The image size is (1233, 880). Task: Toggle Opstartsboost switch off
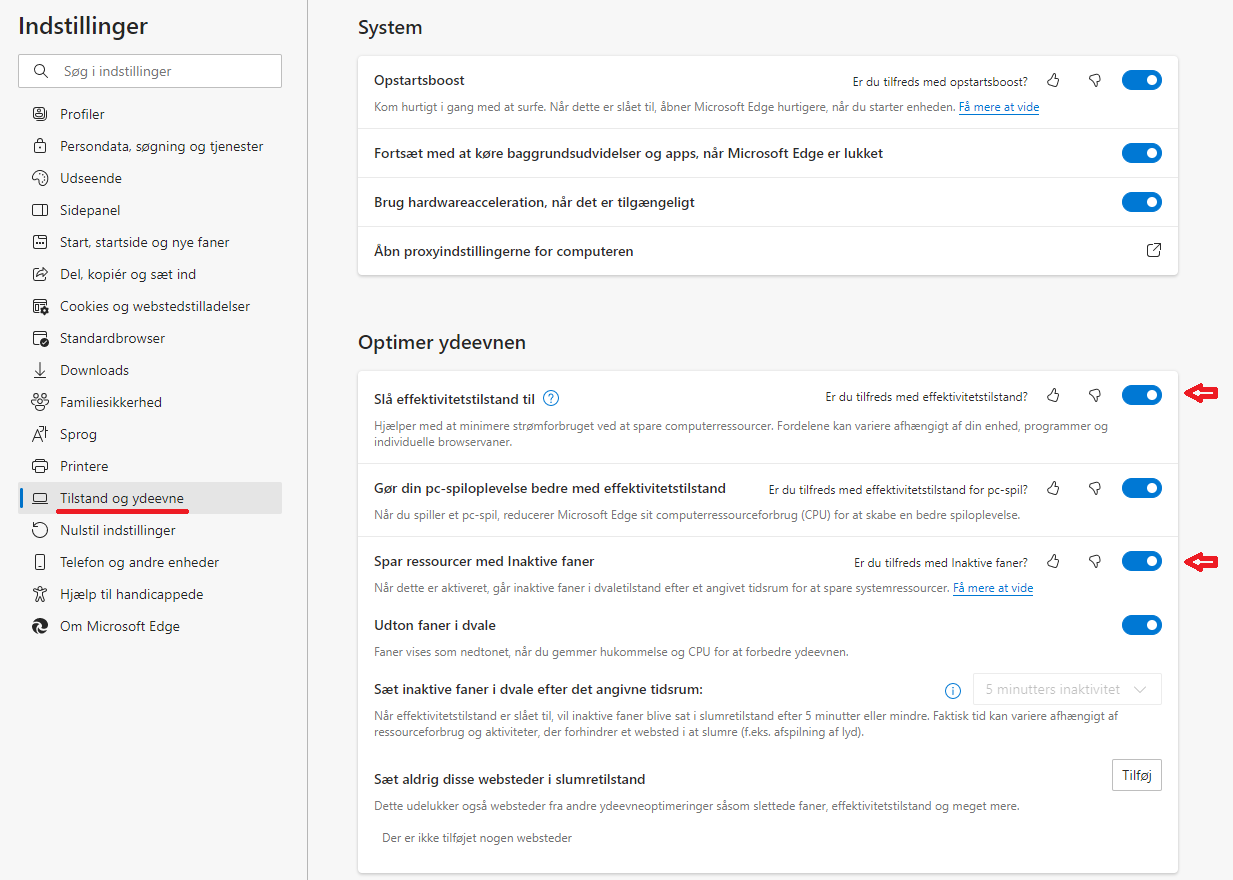[1141, 80]
